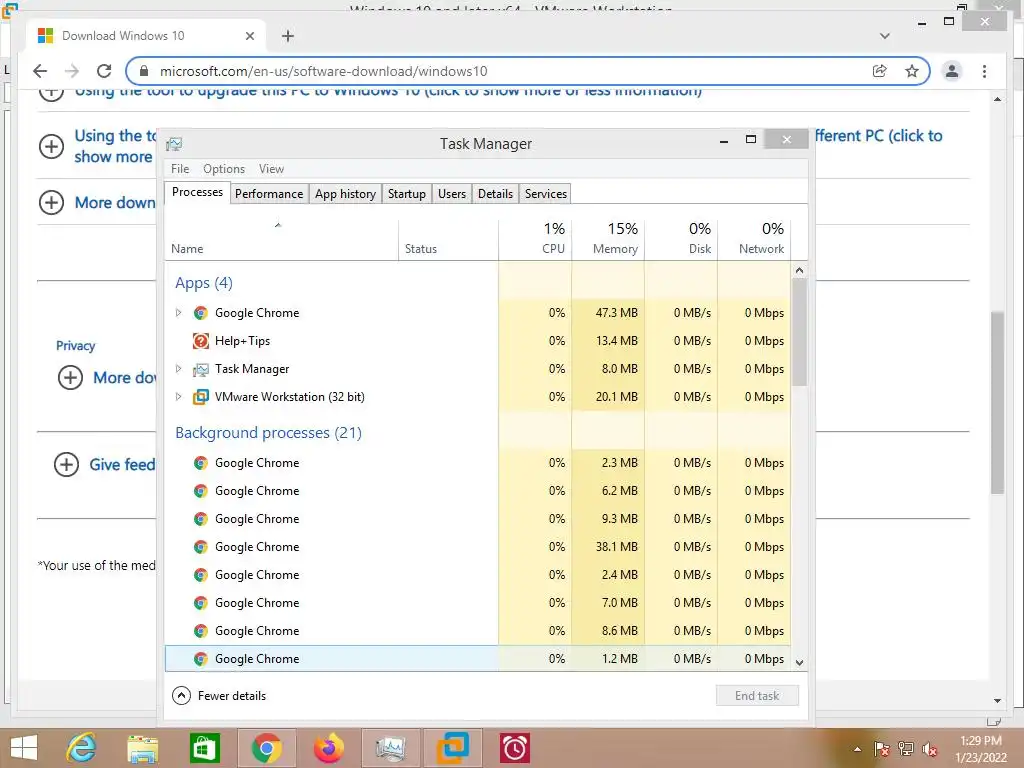Switch to Chrome via taskbar icon
The height and width of the screenshot is (768, 1024).
point(266,748)
